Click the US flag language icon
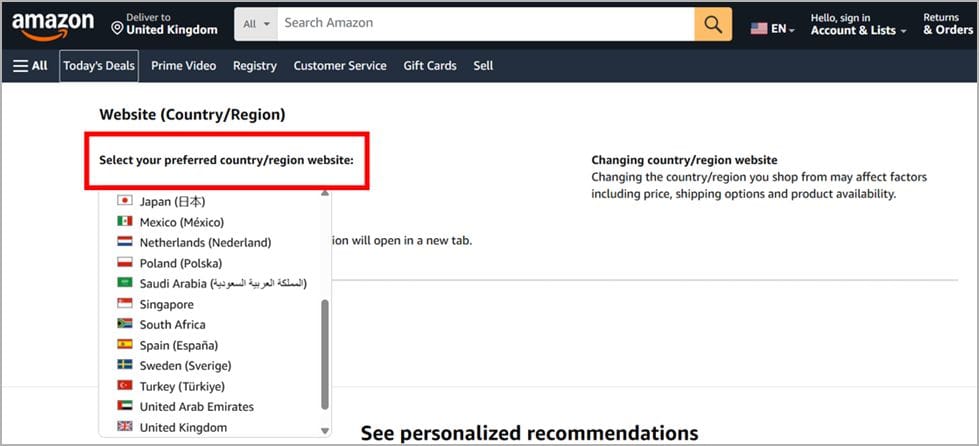This screenshot has width=979, height=446. [x=760, y=29]
